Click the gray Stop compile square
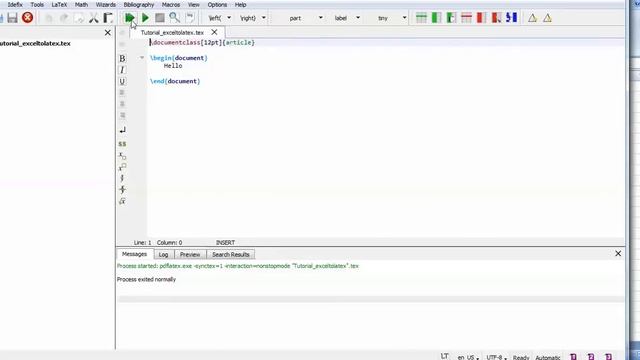640x360 pixels. click(160, 18)
